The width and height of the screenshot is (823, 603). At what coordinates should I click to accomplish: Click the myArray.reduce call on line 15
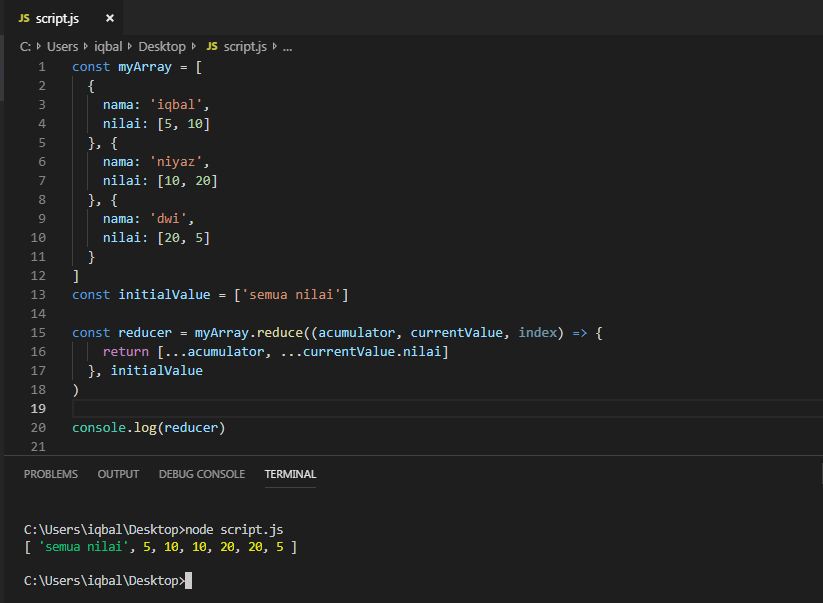point(243,332)
